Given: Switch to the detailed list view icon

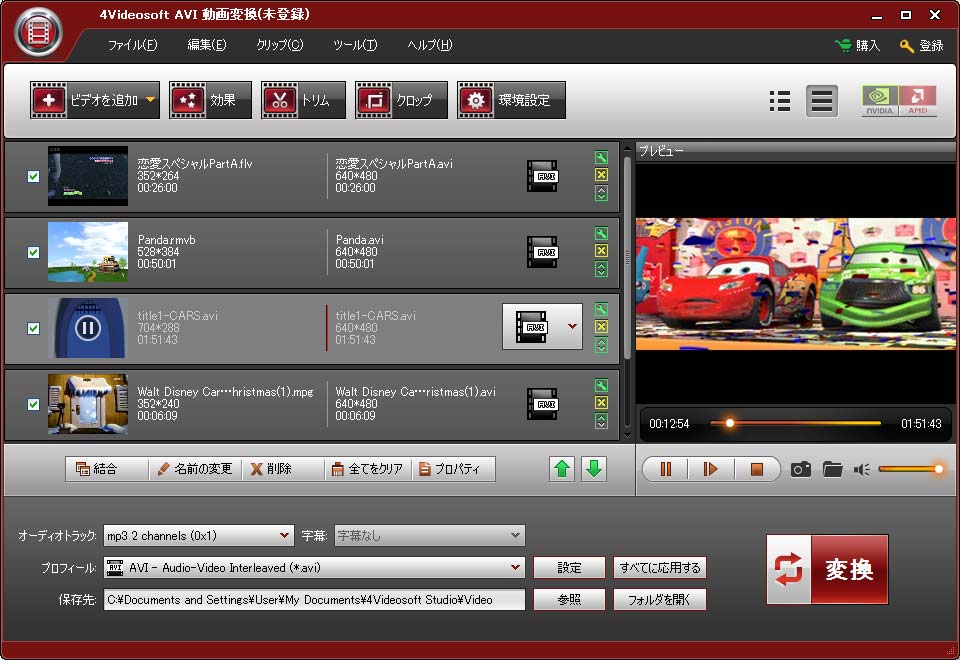Looking at the screenshot, I should pyautogui.click(x=781, y=101).
